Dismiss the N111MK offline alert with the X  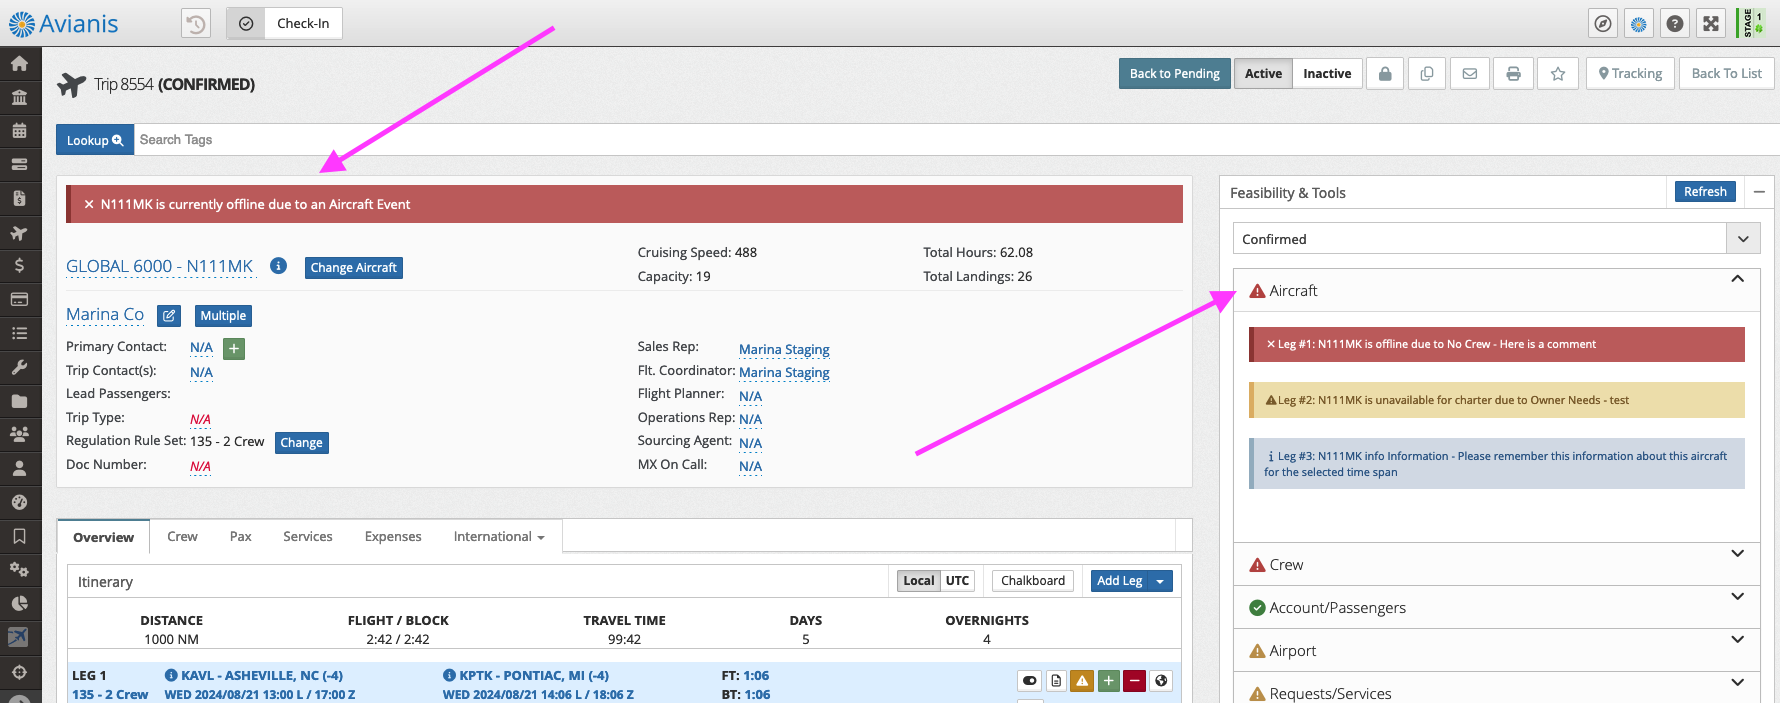(89, 204)
